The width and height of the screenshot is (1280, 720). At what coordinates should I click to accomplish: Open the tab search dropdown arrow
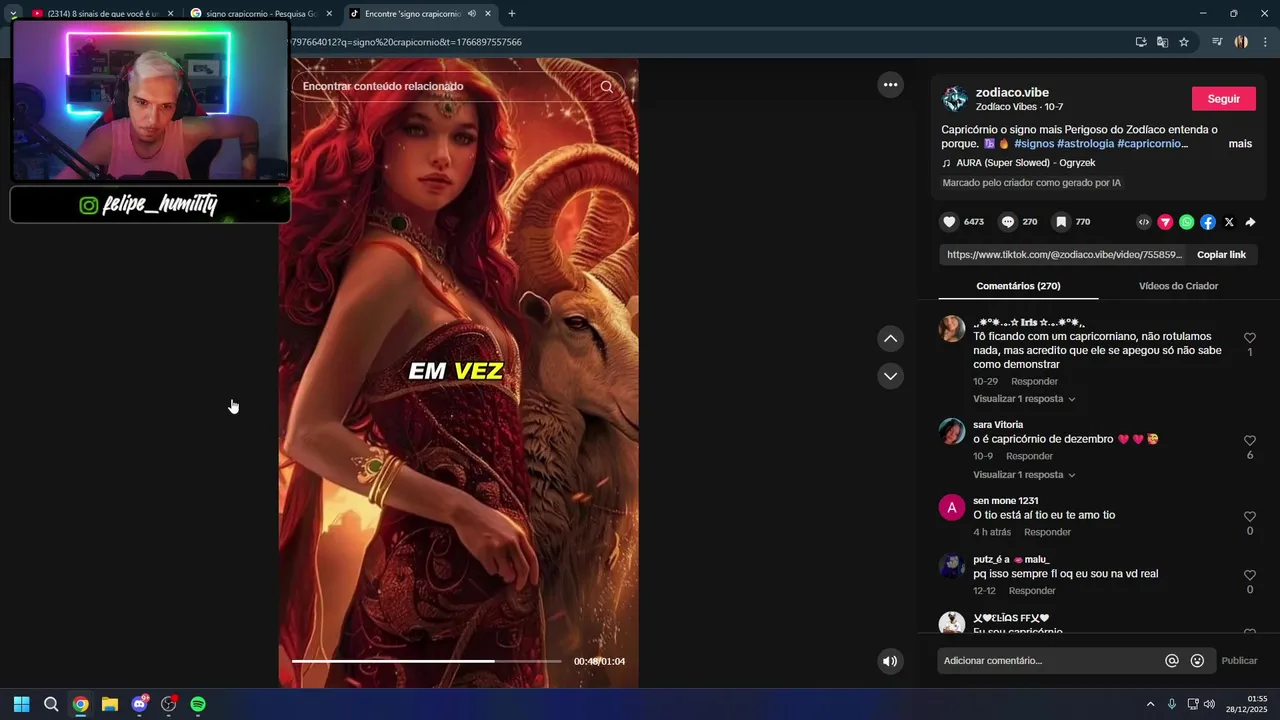pos(13,14)
